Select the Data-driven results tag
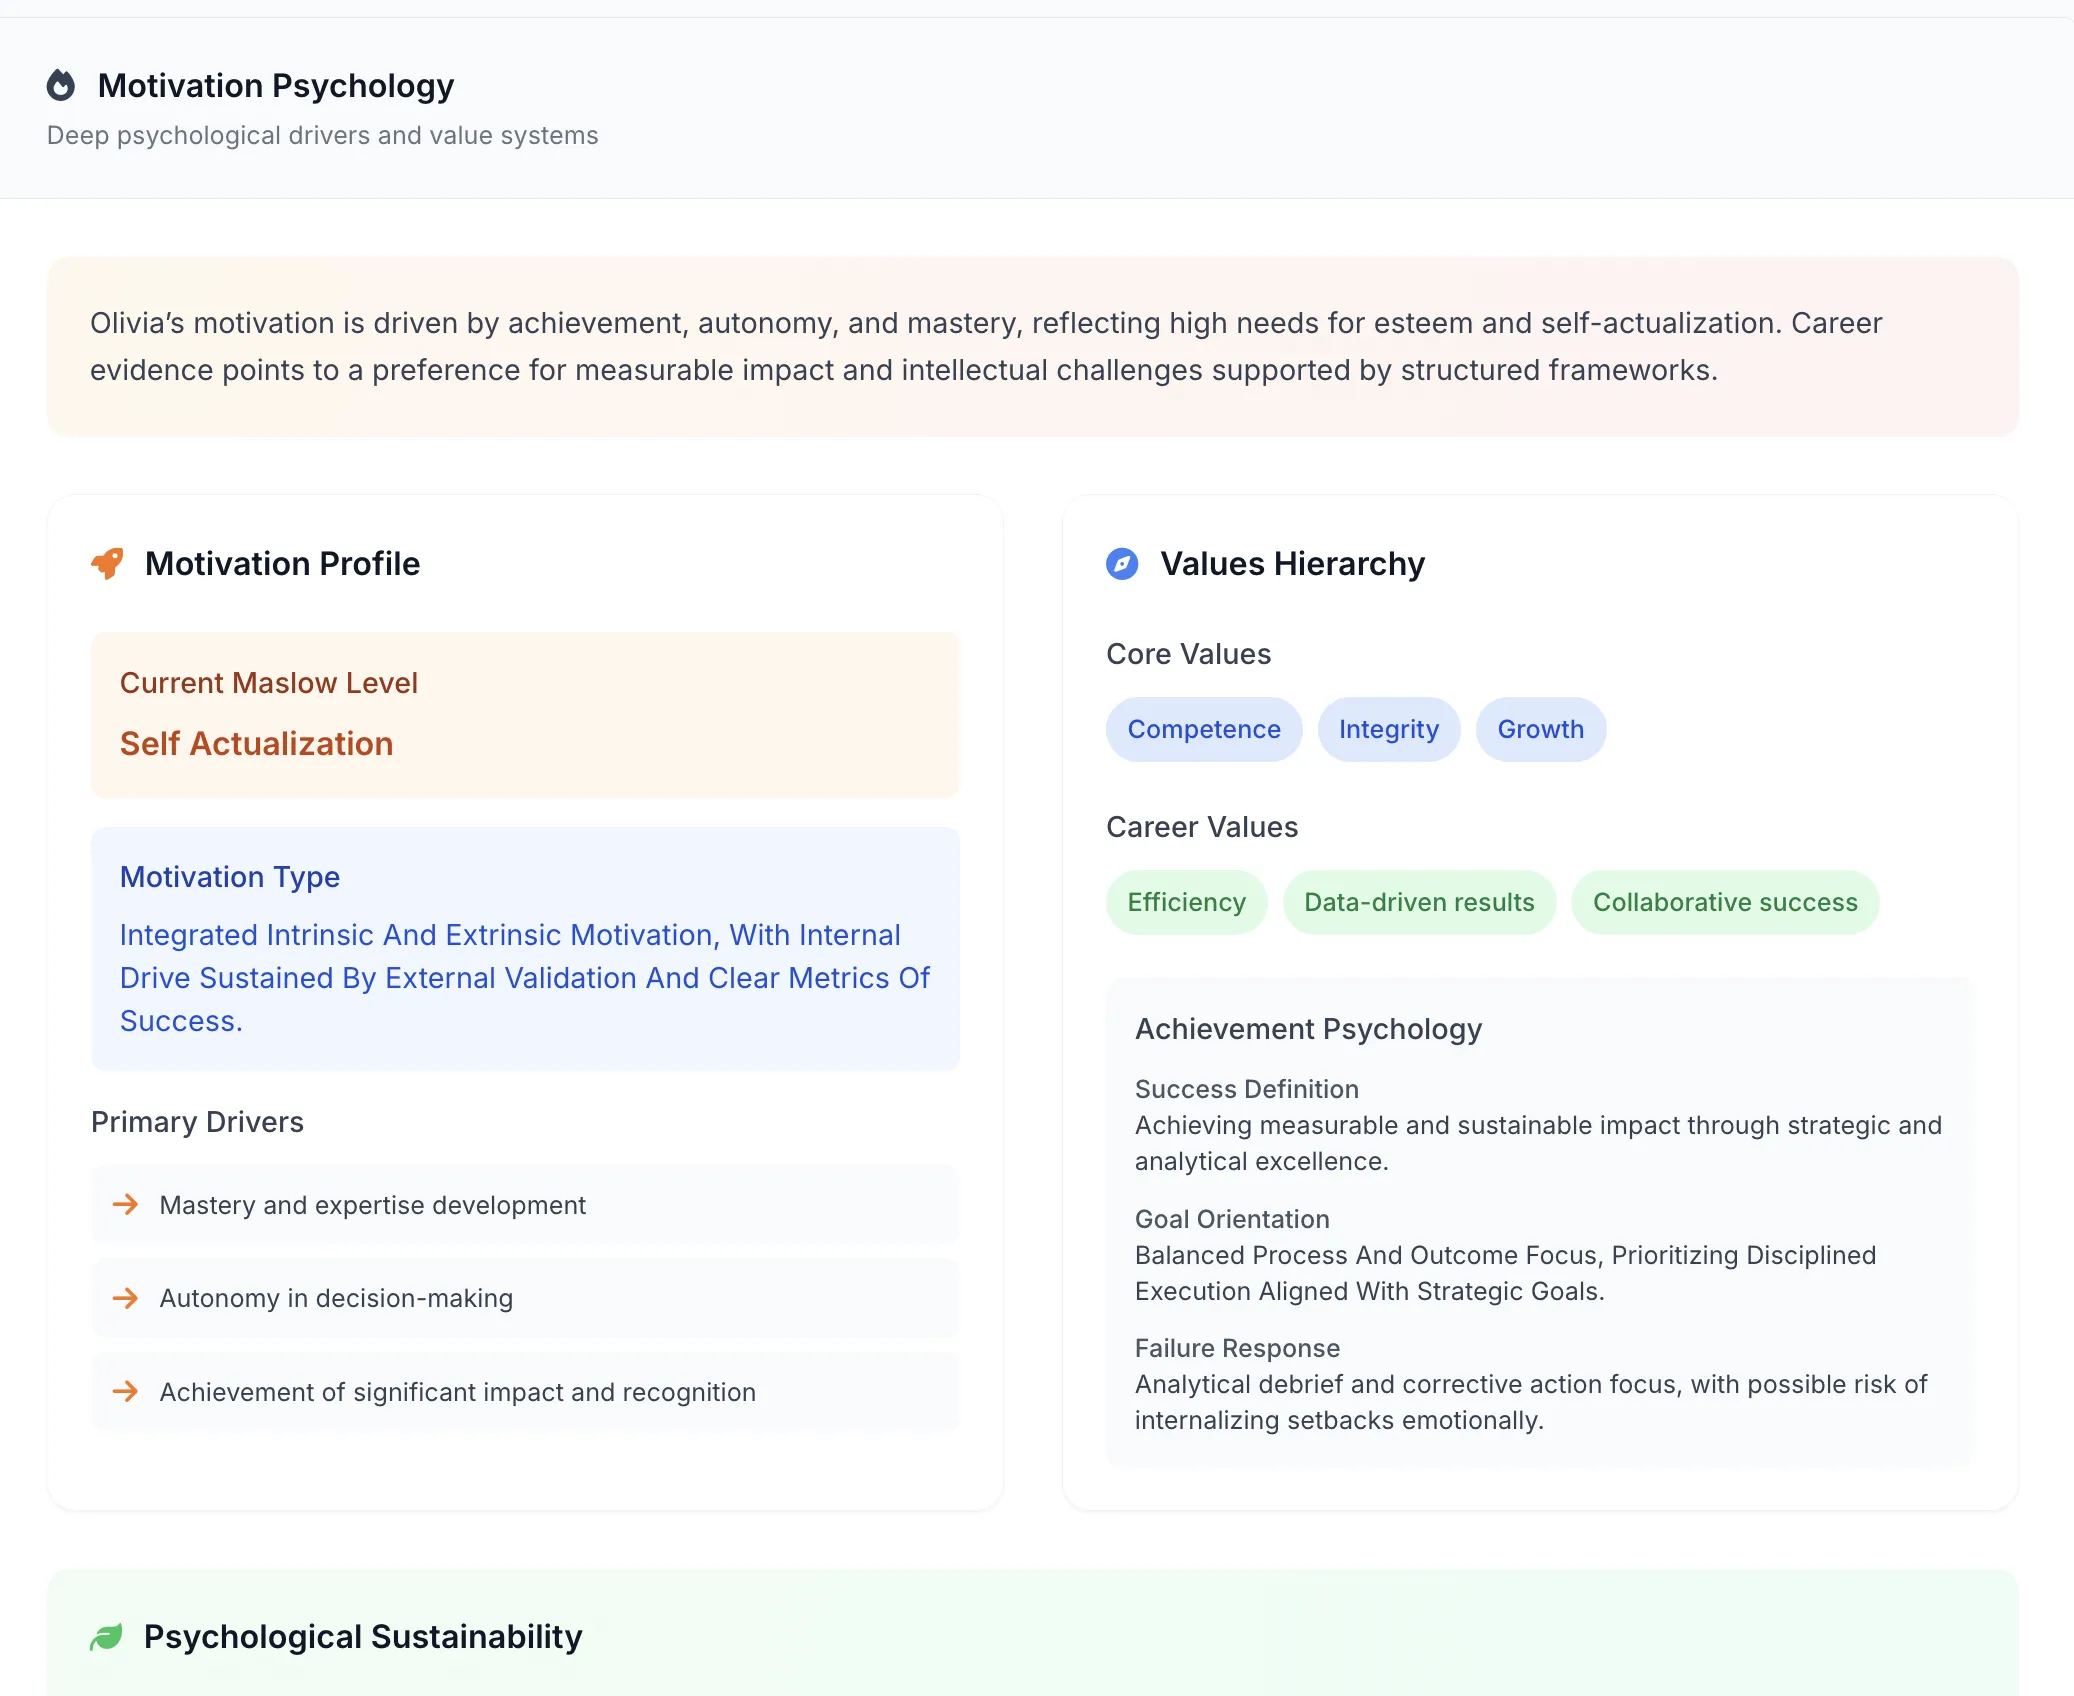Viewport: 2074px width, 1696px height. [x=1419, y=902]
